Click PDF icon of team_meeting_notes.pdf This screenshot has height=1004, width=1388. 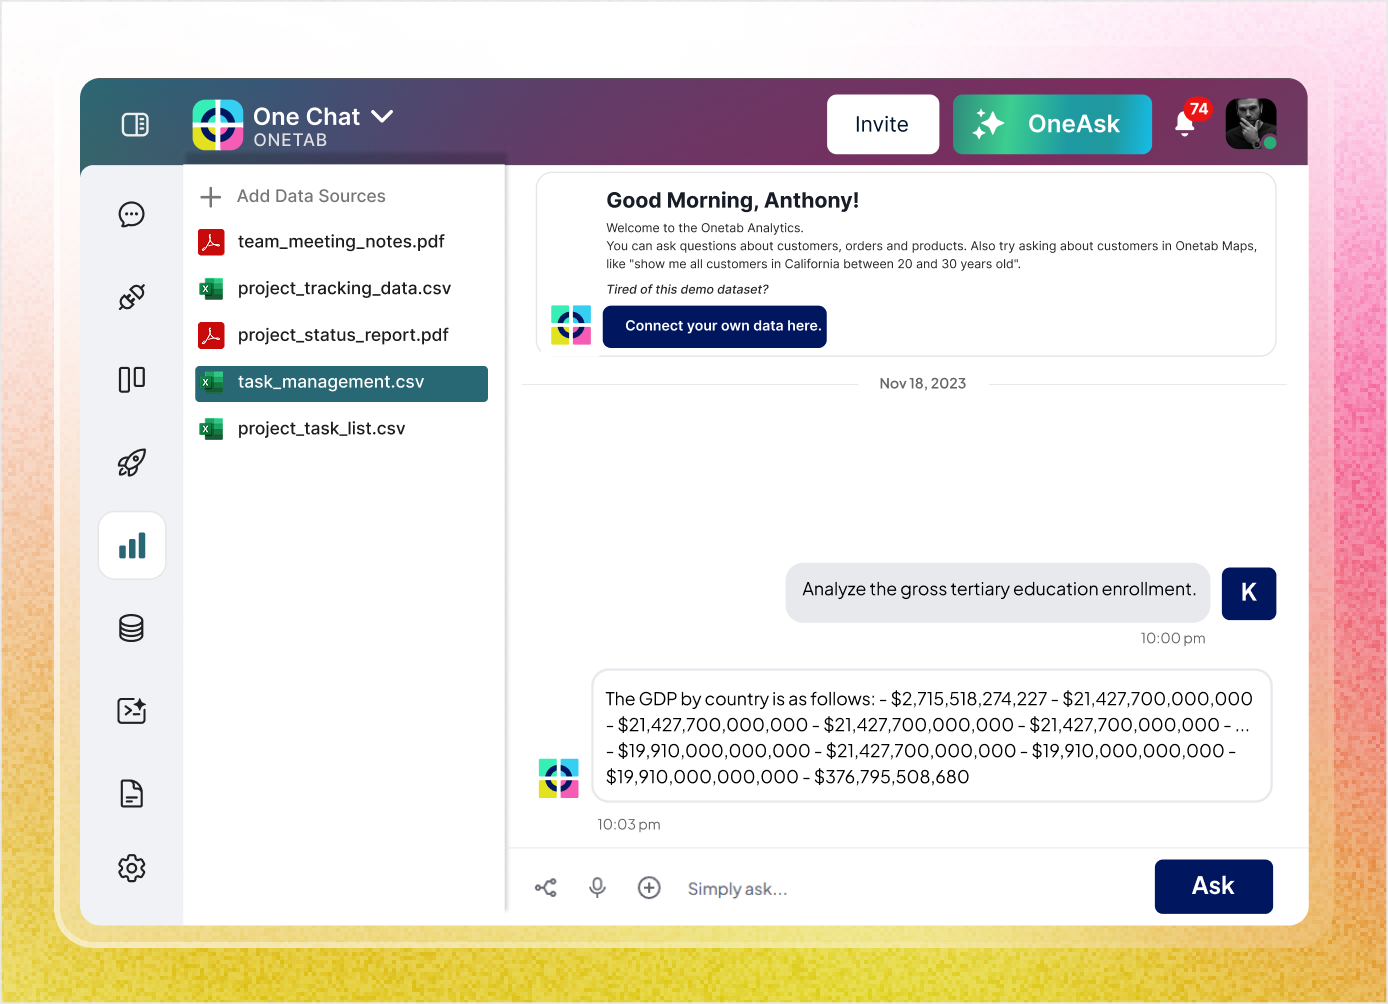(x=211, y=242)
